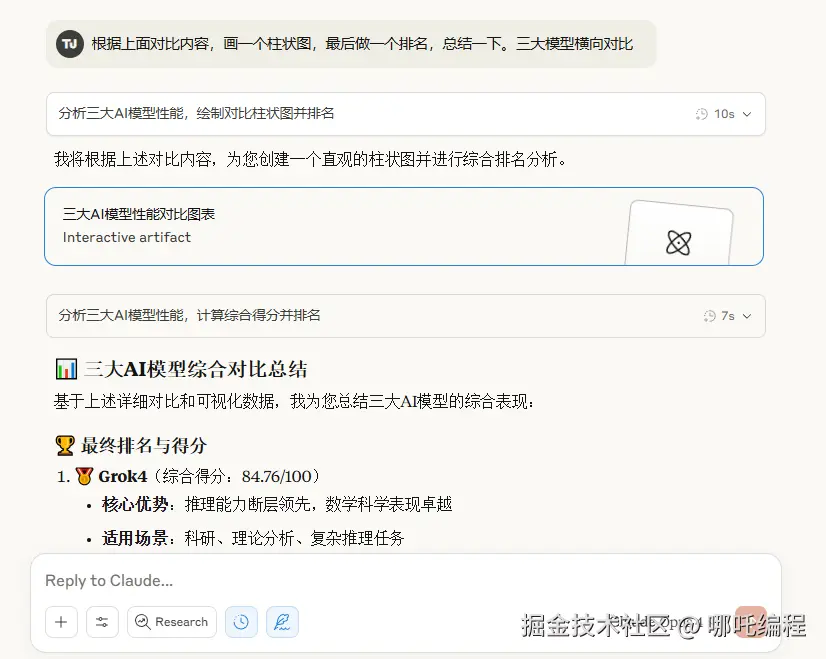Toggle the extended thinking clock icon
This screenshot has height=659, width=826.
241,622
